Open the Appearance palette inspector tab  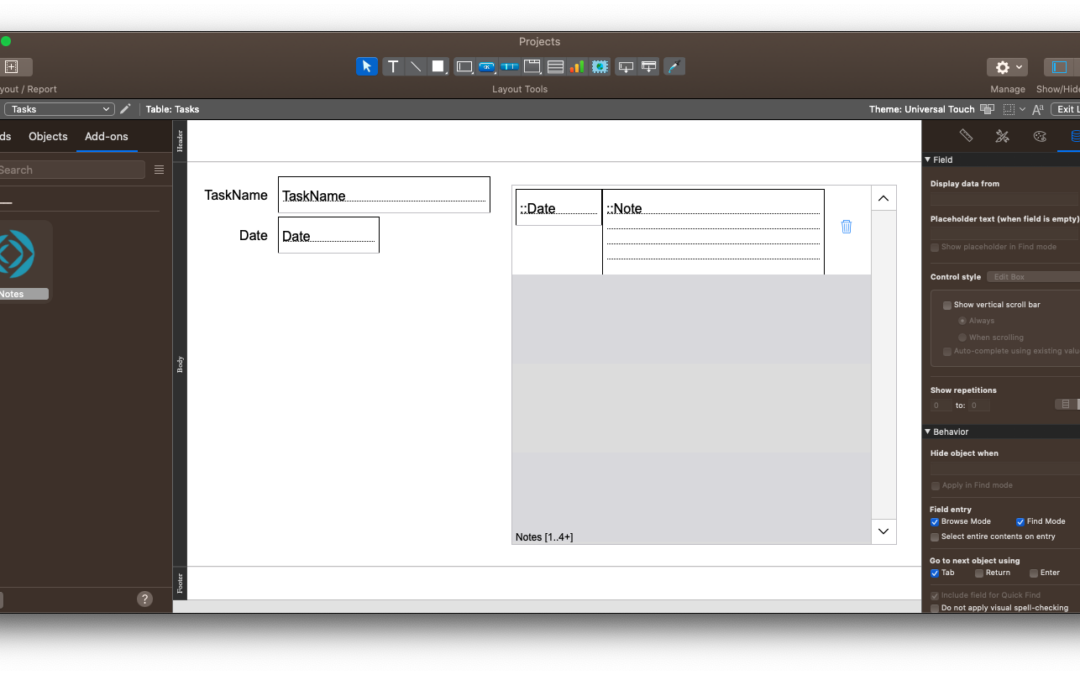tap(1039, 136)
